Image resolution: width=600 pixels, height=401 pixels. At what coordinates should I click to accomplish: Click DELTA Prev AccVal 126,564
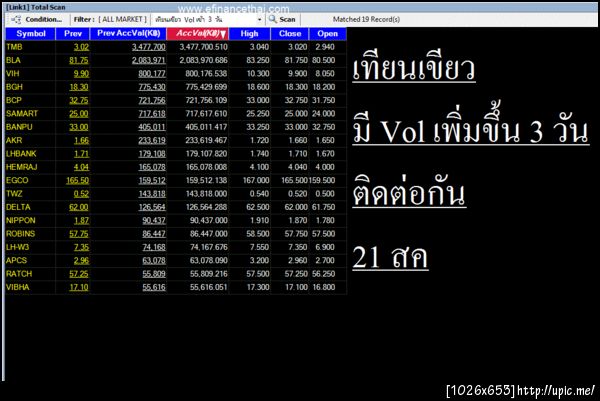tap(152, 207)
